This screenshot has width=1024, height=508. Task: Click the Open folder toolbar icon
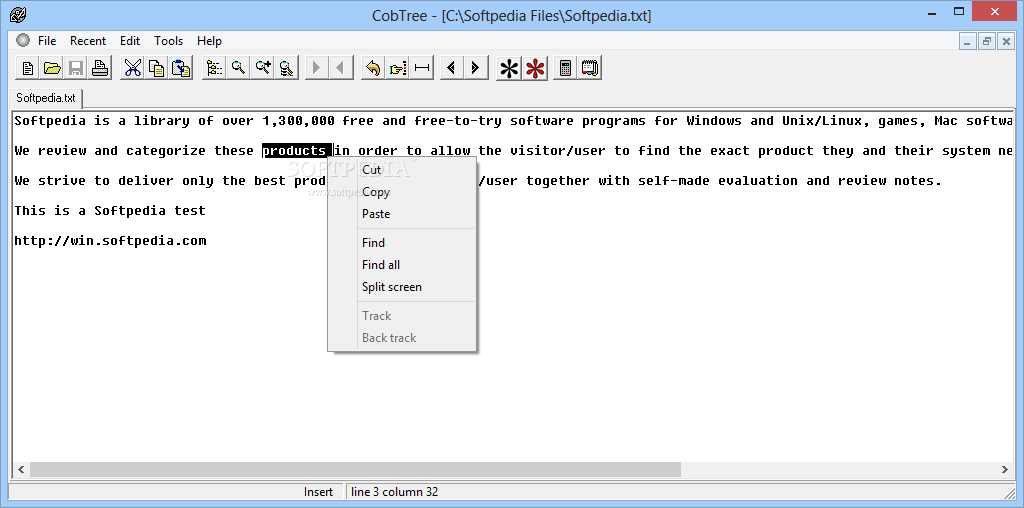tap(52, 68)
